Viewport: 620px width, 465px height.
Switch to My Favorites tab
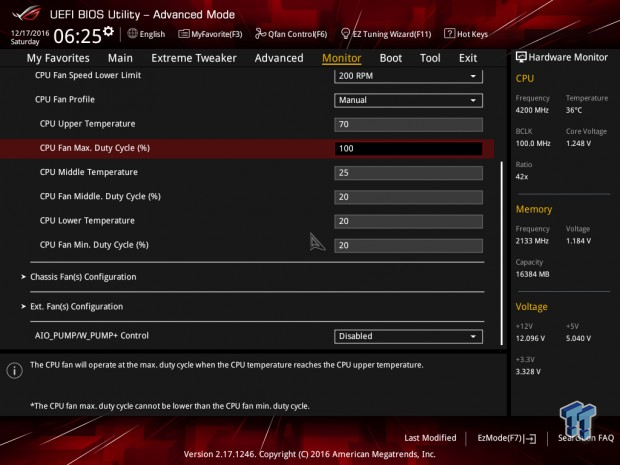pos(58,58)
